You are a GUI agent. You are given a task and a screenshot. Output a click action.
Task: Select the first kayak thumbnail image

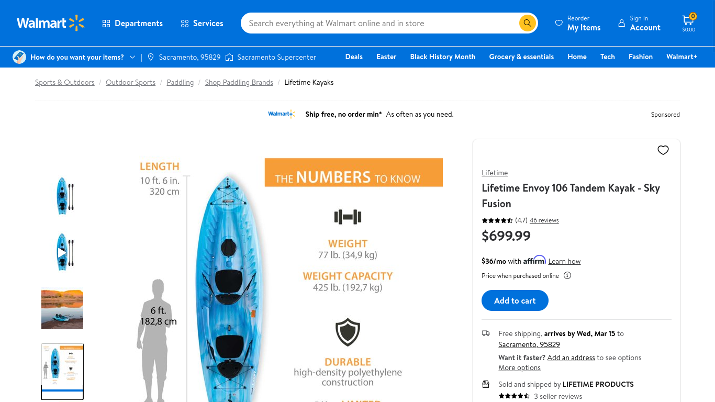pos(62,194)
